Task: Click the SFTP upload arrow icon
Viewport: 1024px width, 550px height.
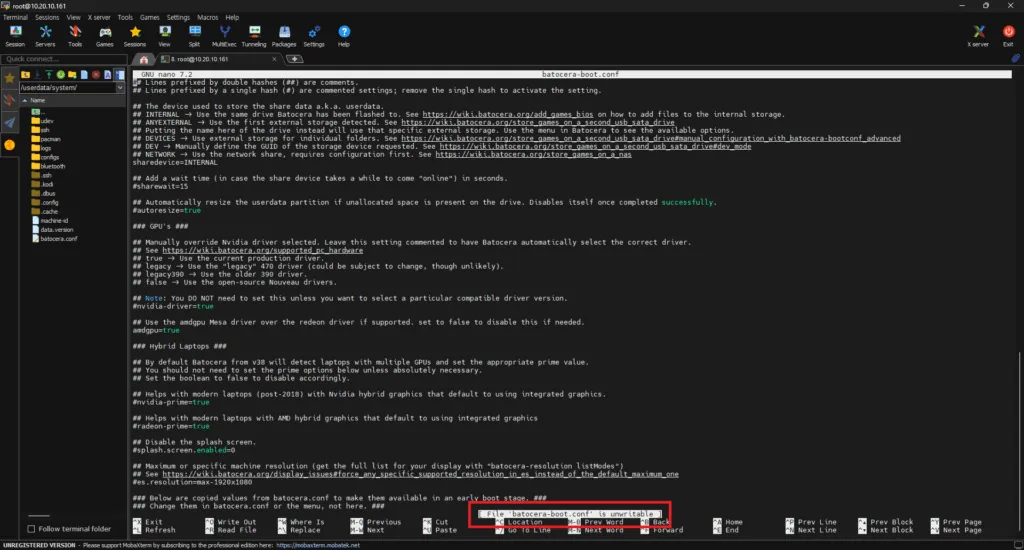Action: coord(48,74)
